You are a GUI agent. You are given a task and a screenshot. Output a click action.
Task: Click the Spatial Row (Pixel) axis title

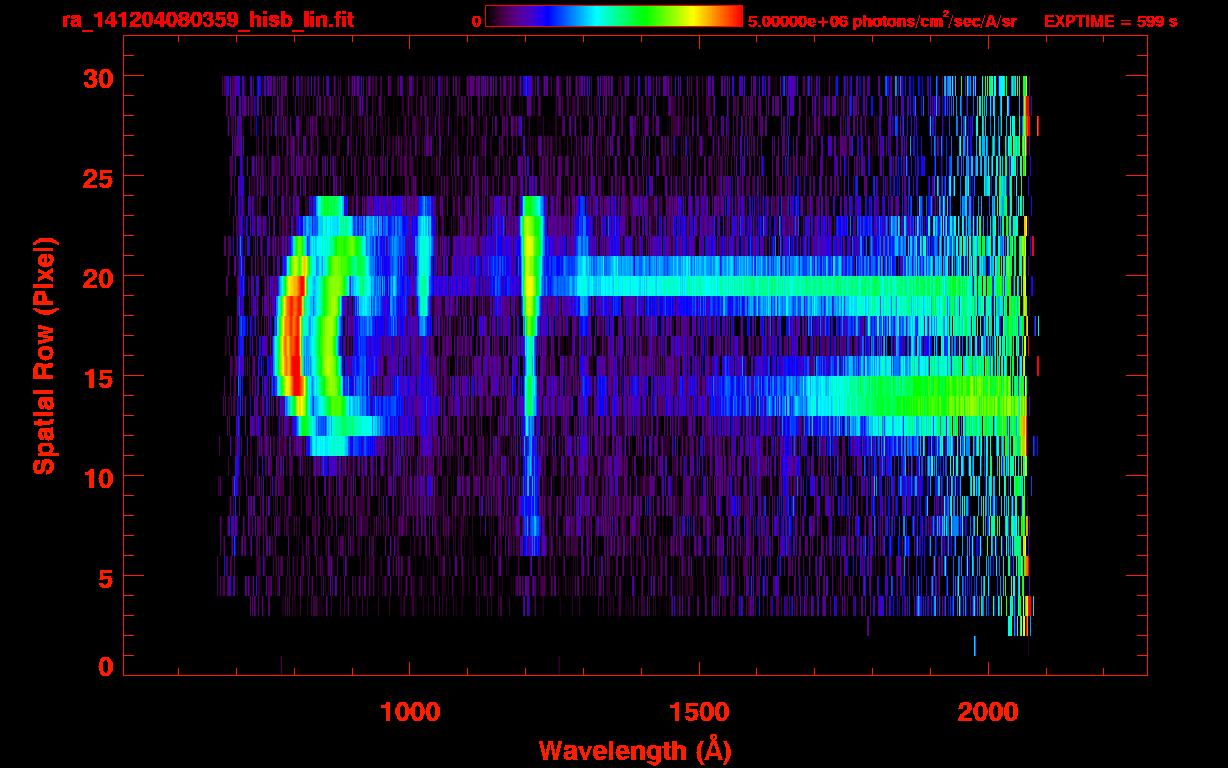[x=44, y=356]
